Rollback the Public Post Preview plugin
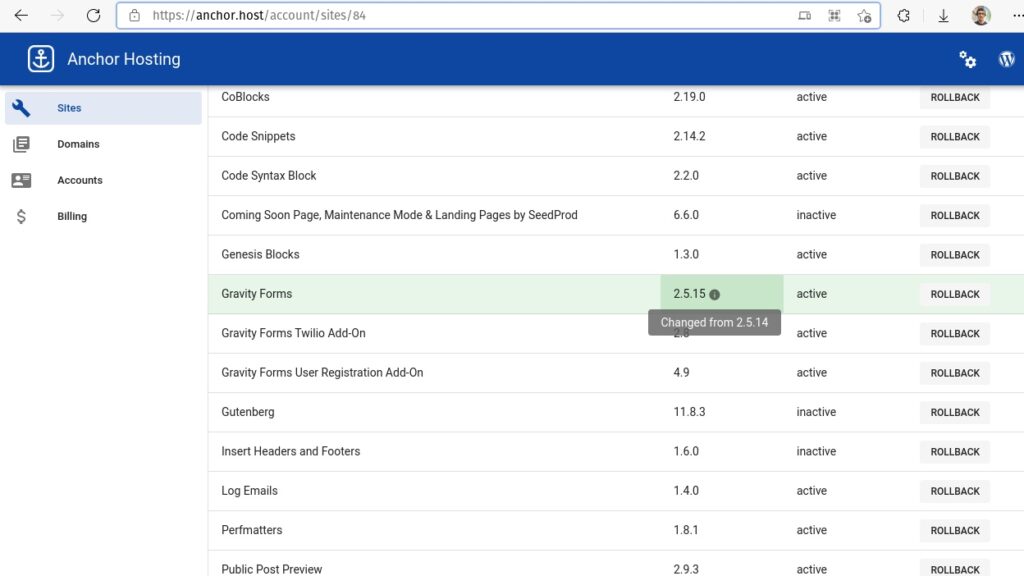This screenshot has height=576, width=1024. point(955,569)
